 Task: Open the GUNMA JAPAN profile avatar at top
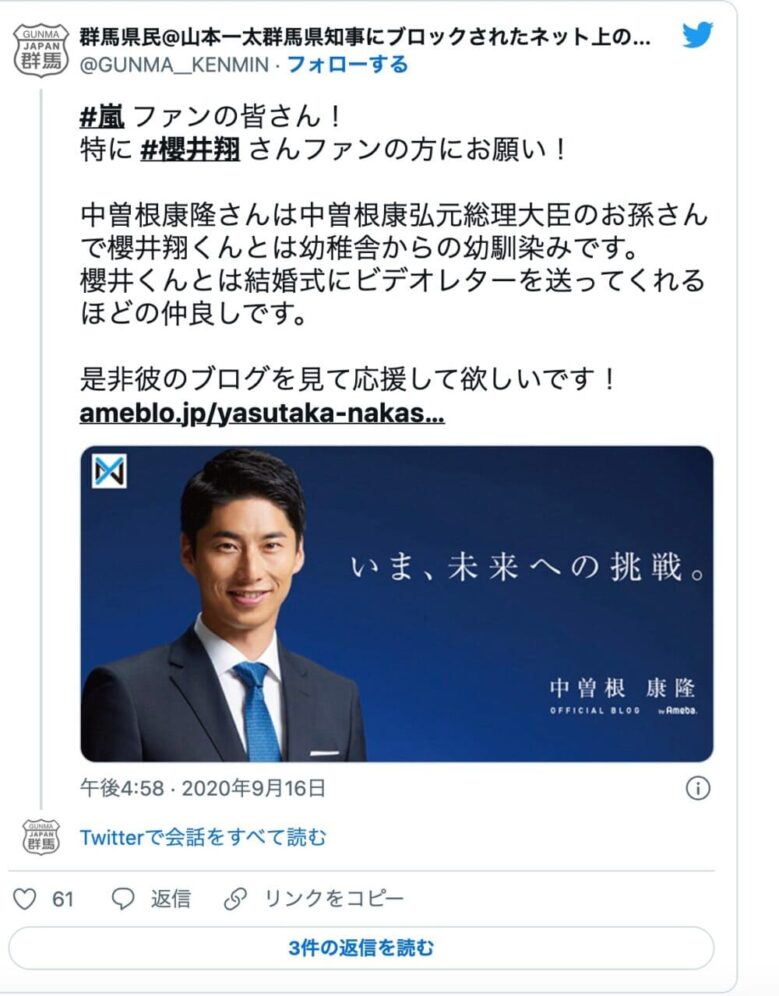41,50
